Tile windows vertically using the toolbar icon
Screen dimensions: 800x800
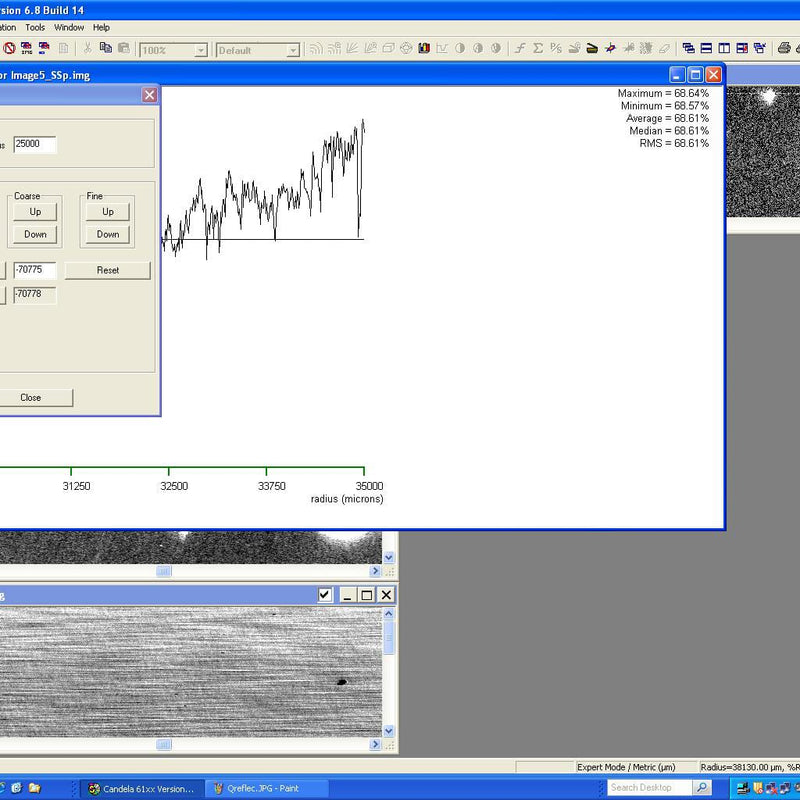tap(724, 48)
